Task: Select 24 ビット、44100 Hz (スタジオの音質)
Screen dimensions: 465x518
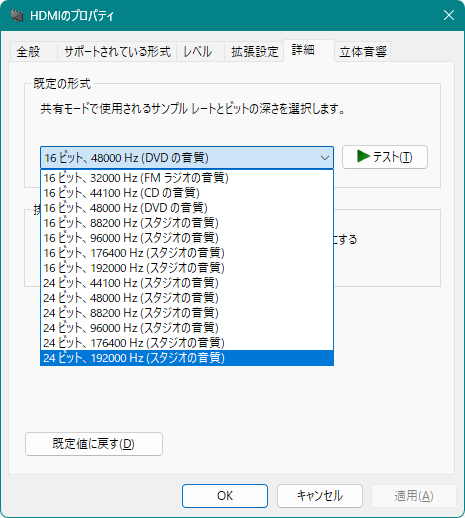Action: (187, 283)
